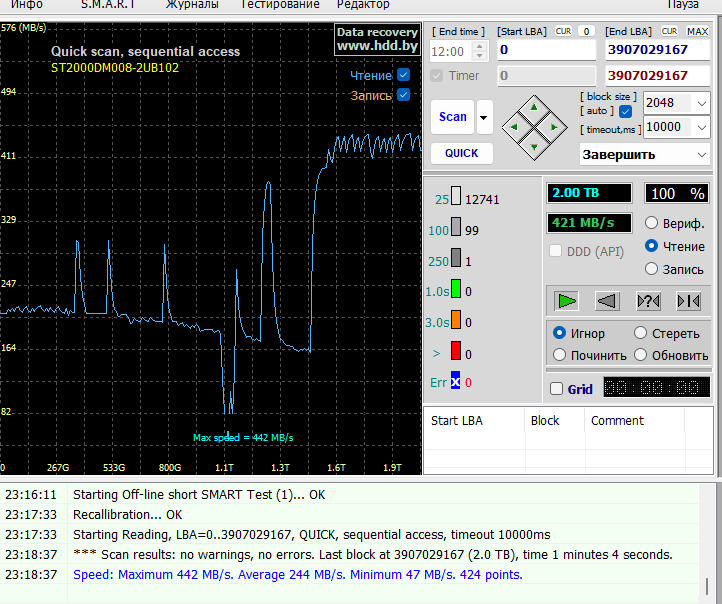This screenshot has height=604, width=722.
Task: Toggle the Запись graph checkbox
Action: (x=403, y=95)
